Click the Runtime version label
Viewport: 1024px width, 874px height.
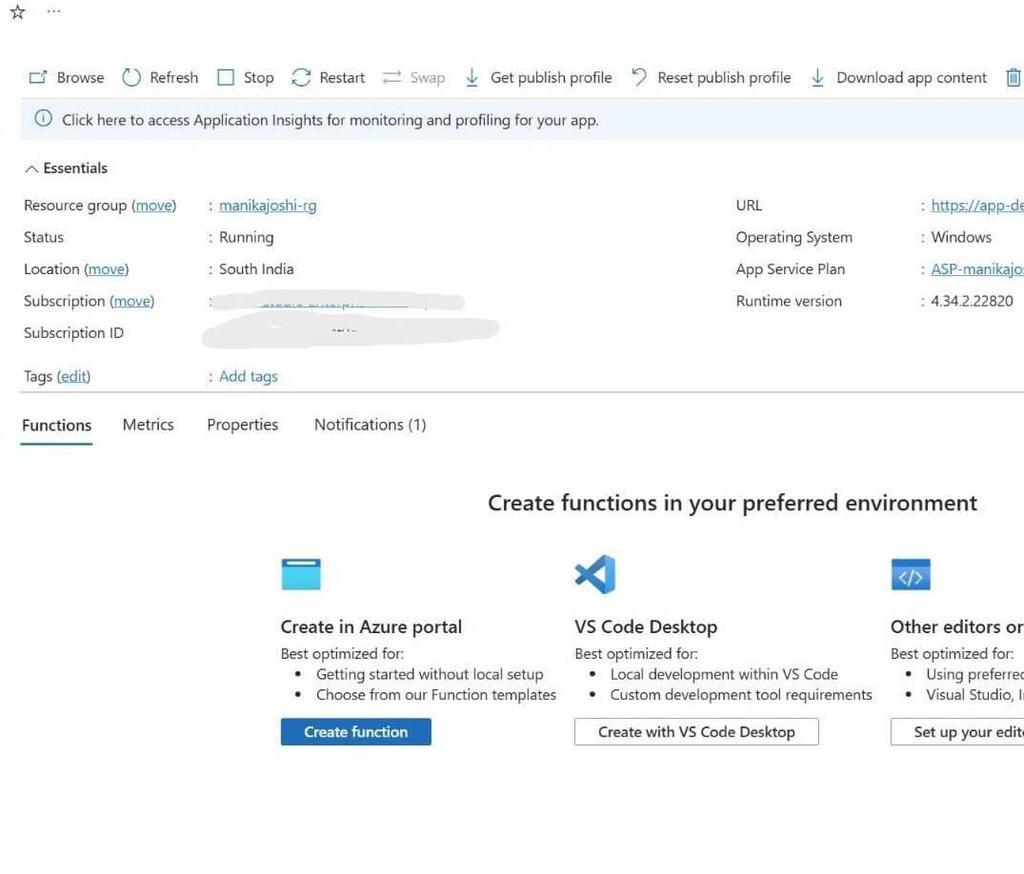[x=789, y=301]
